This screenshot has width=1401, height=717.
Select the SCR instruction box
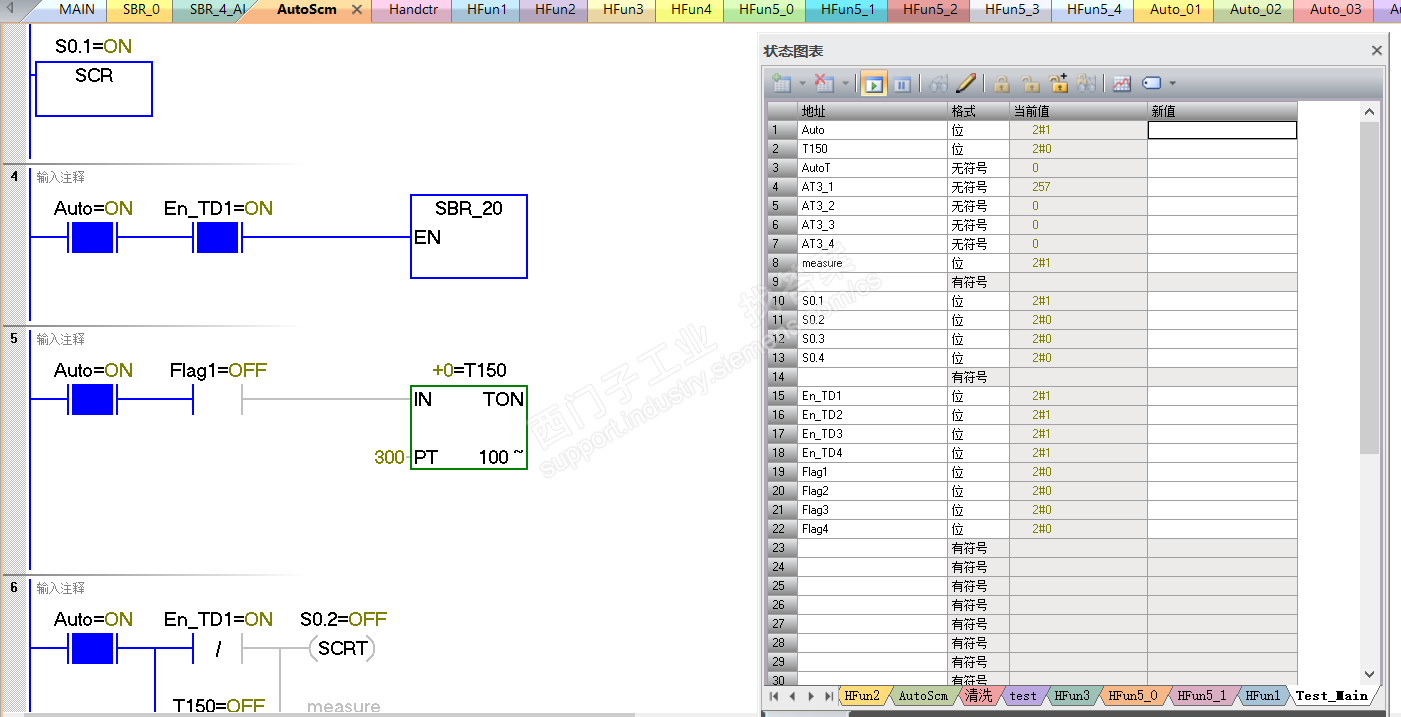tap(94, 89)
